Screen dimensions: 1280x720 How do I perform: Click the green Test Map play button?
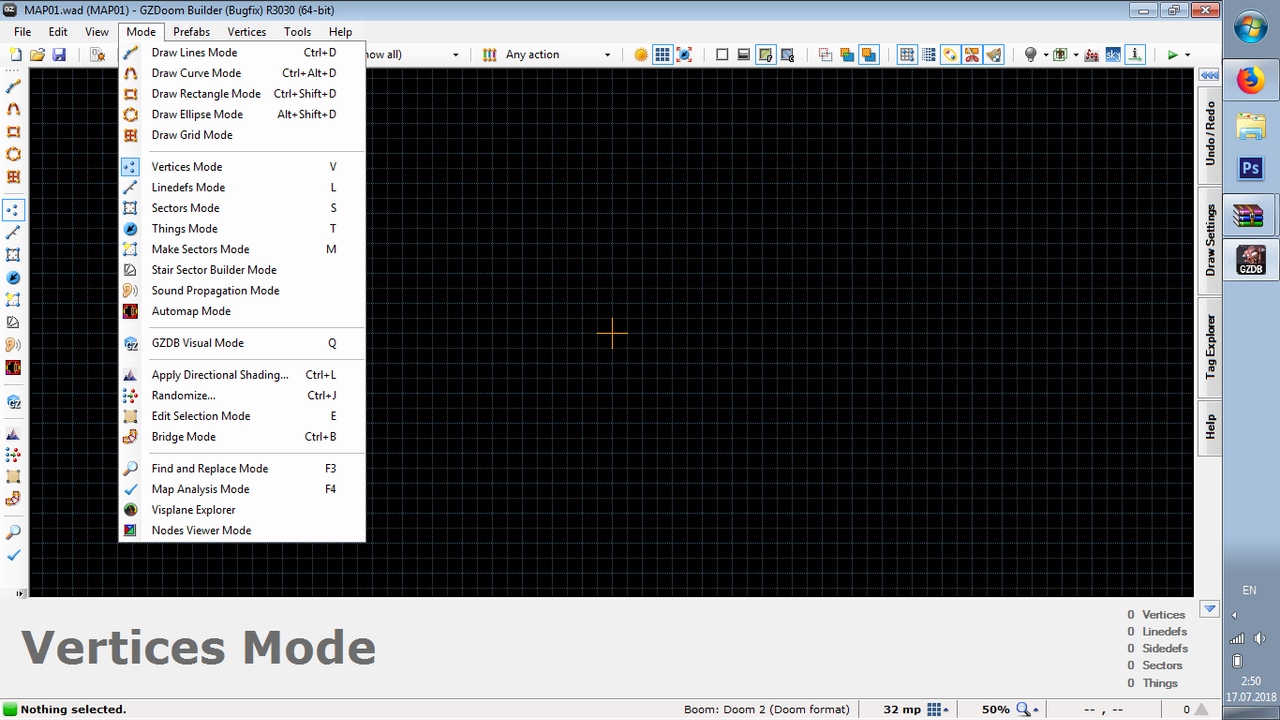click(x=1173, y=54)
